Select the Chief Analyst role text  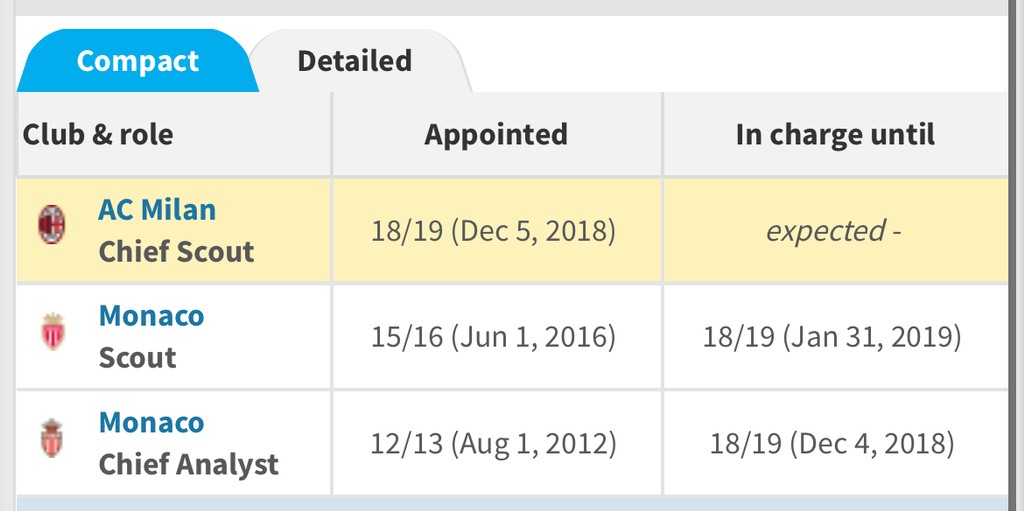pos(188,464)
